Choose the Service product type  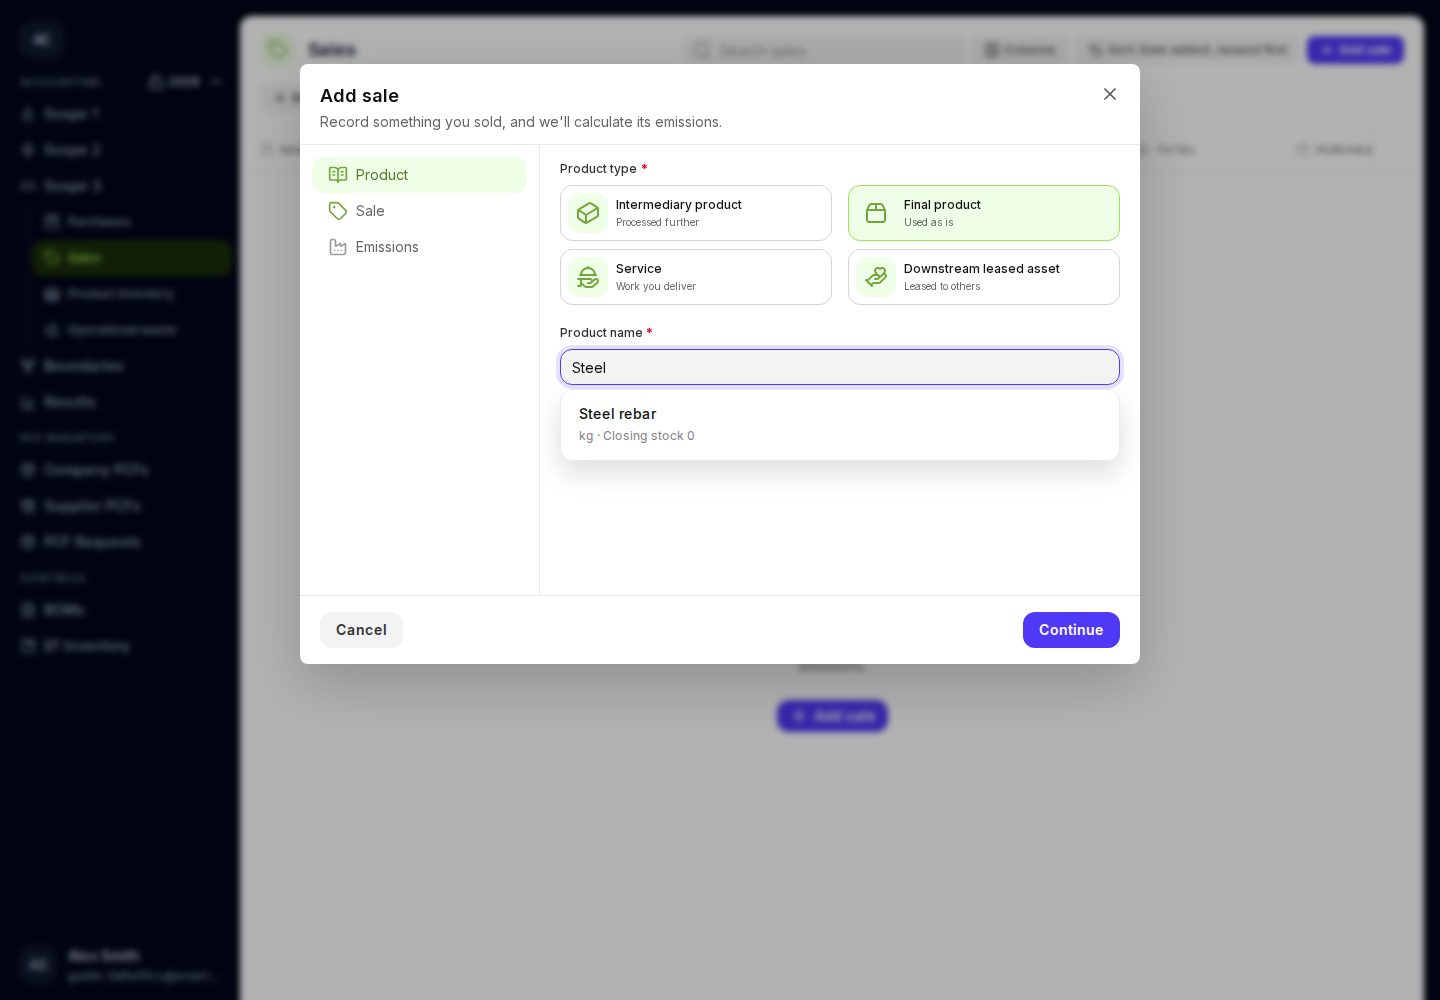click(x=696, y=277)
